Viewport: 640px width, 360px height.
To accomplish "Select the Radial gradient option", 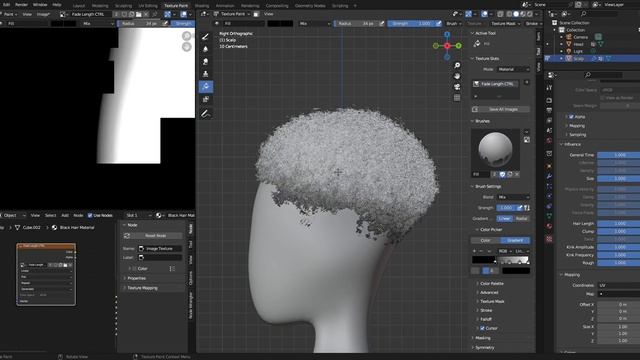I will click(521, 218).
